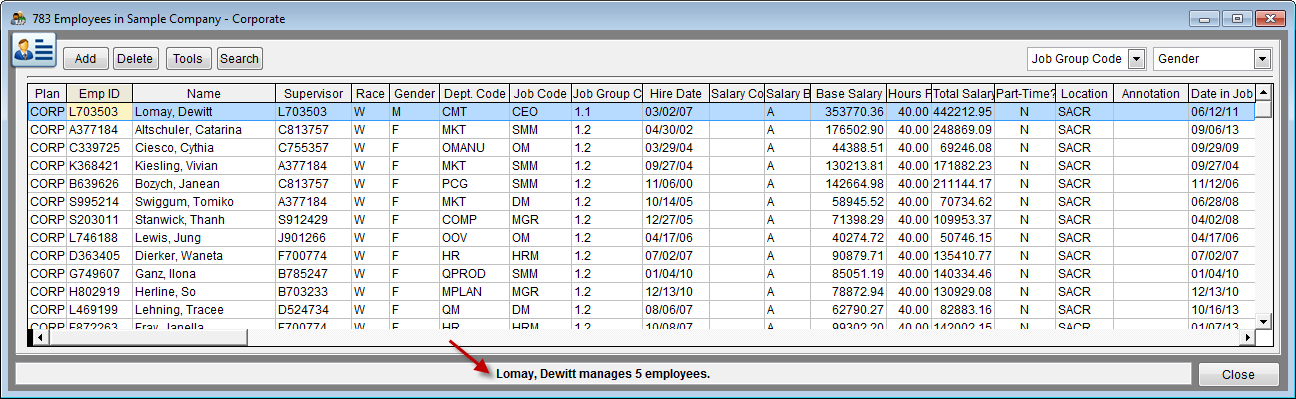Click the horizontal scrollbar thumb
Image resolution: width=1296 pixels, height=399 pixels.
point(148,338)
